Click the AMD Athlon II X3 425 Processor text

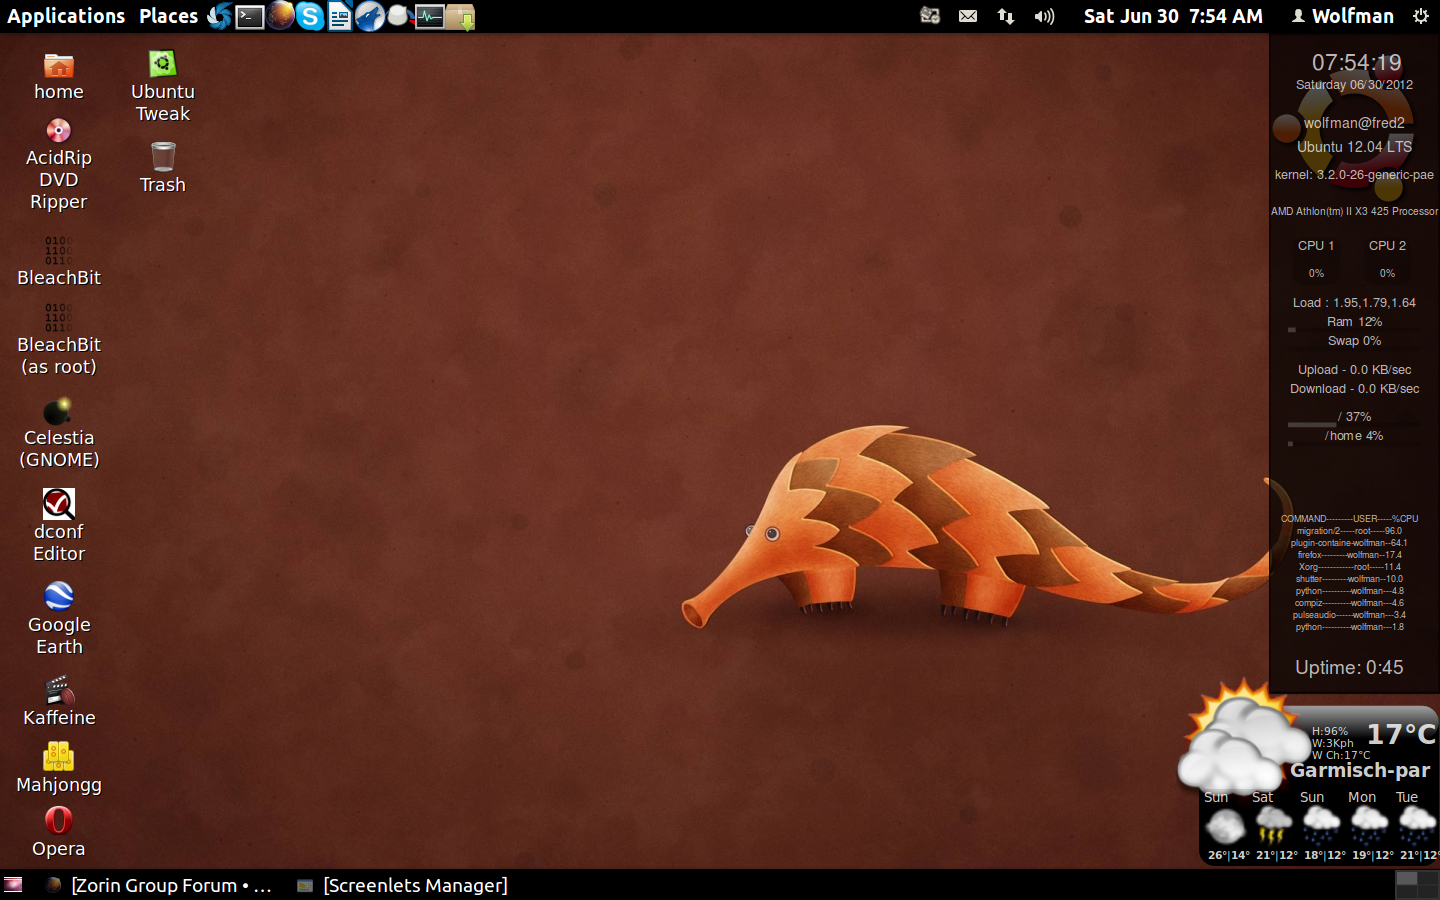(1354, 212)
